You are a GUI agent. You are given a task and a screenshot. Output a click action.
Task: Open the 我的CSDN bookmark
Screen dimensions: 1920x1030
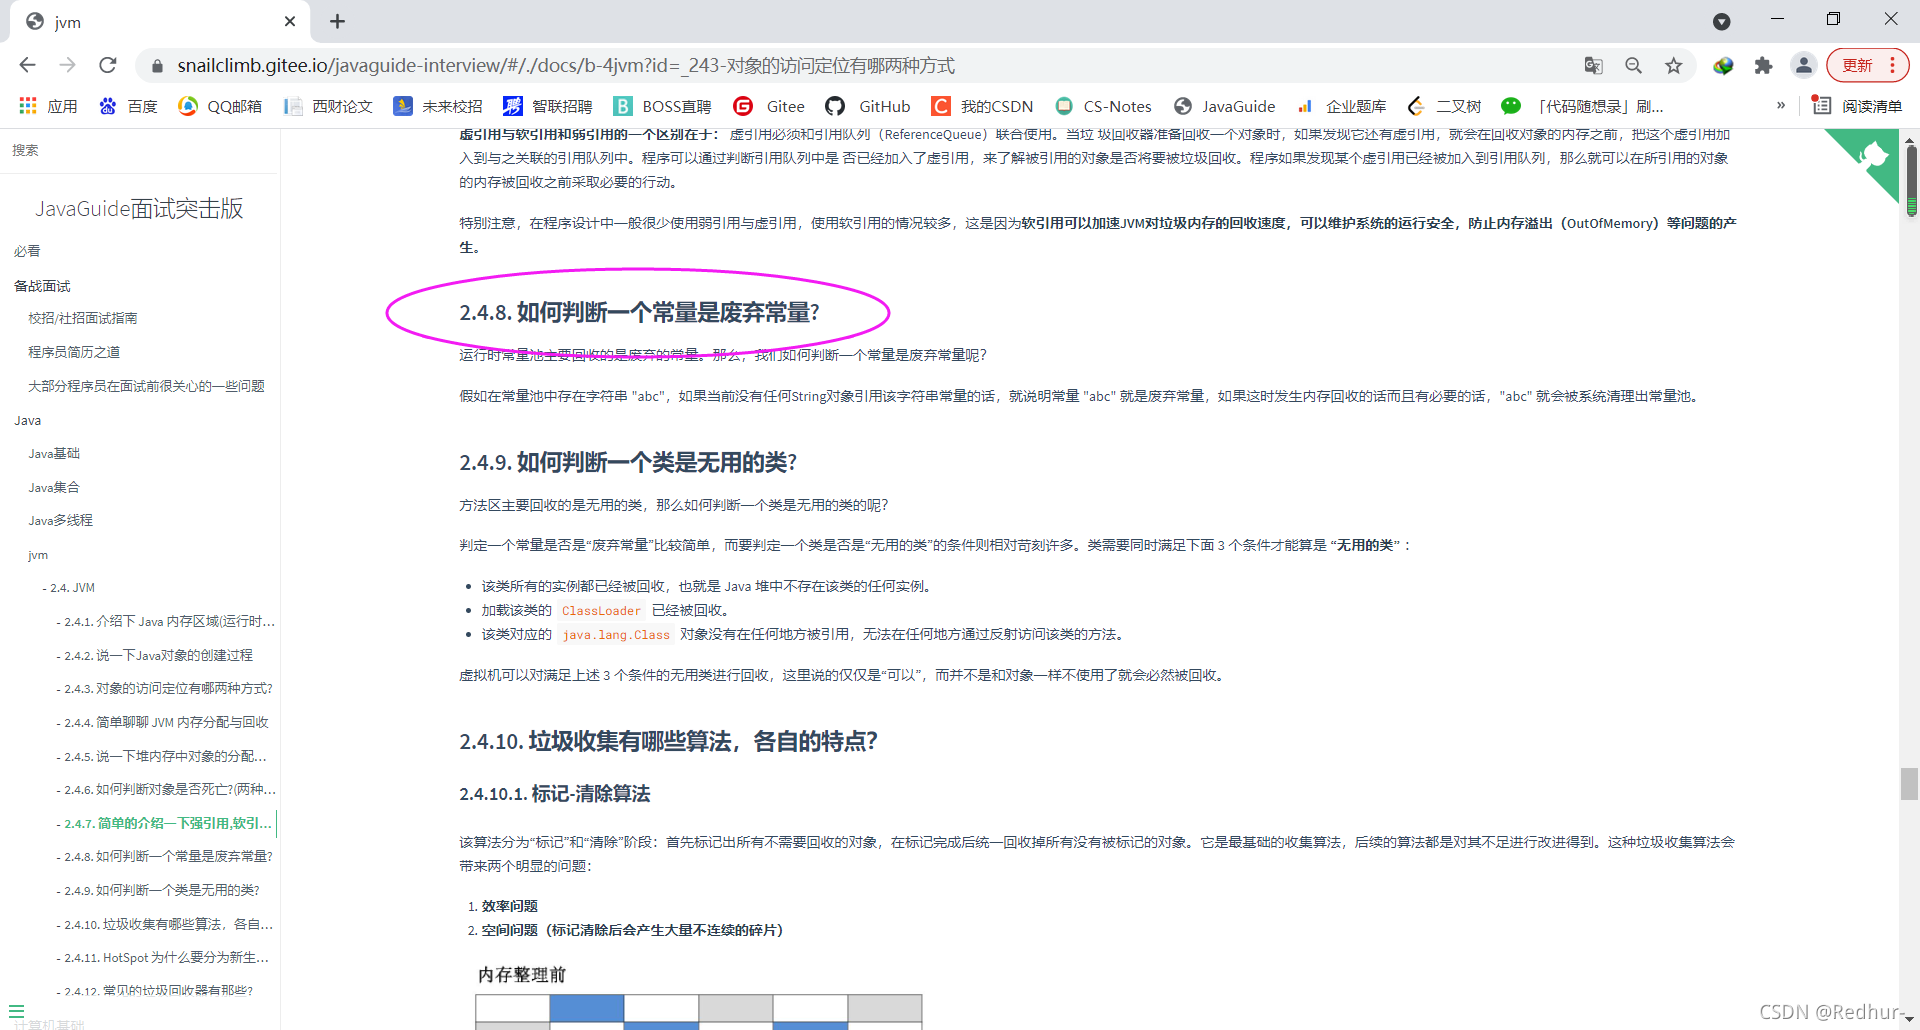coord(982,106)
